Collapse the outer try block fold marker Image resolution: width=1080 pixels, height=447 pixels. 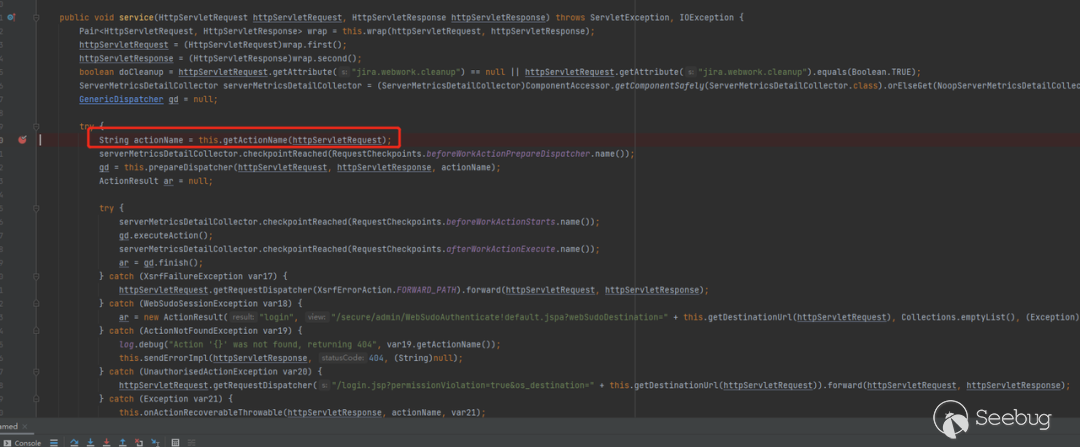pos(36,127)
